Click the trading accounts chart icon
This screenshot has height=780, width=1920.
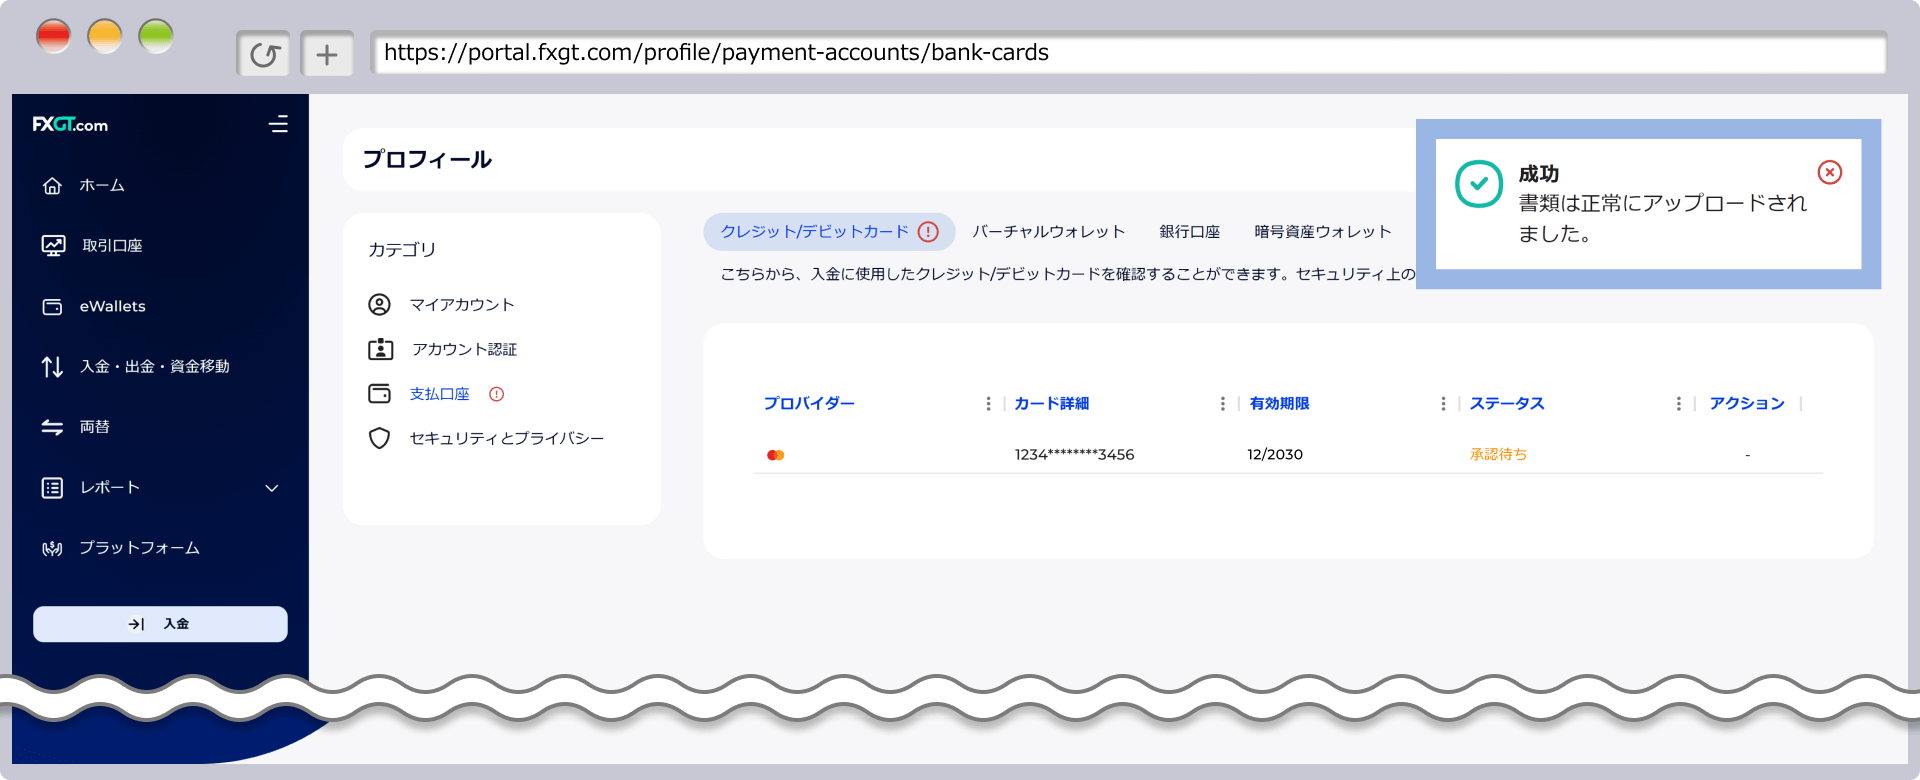tap(53, 246)
